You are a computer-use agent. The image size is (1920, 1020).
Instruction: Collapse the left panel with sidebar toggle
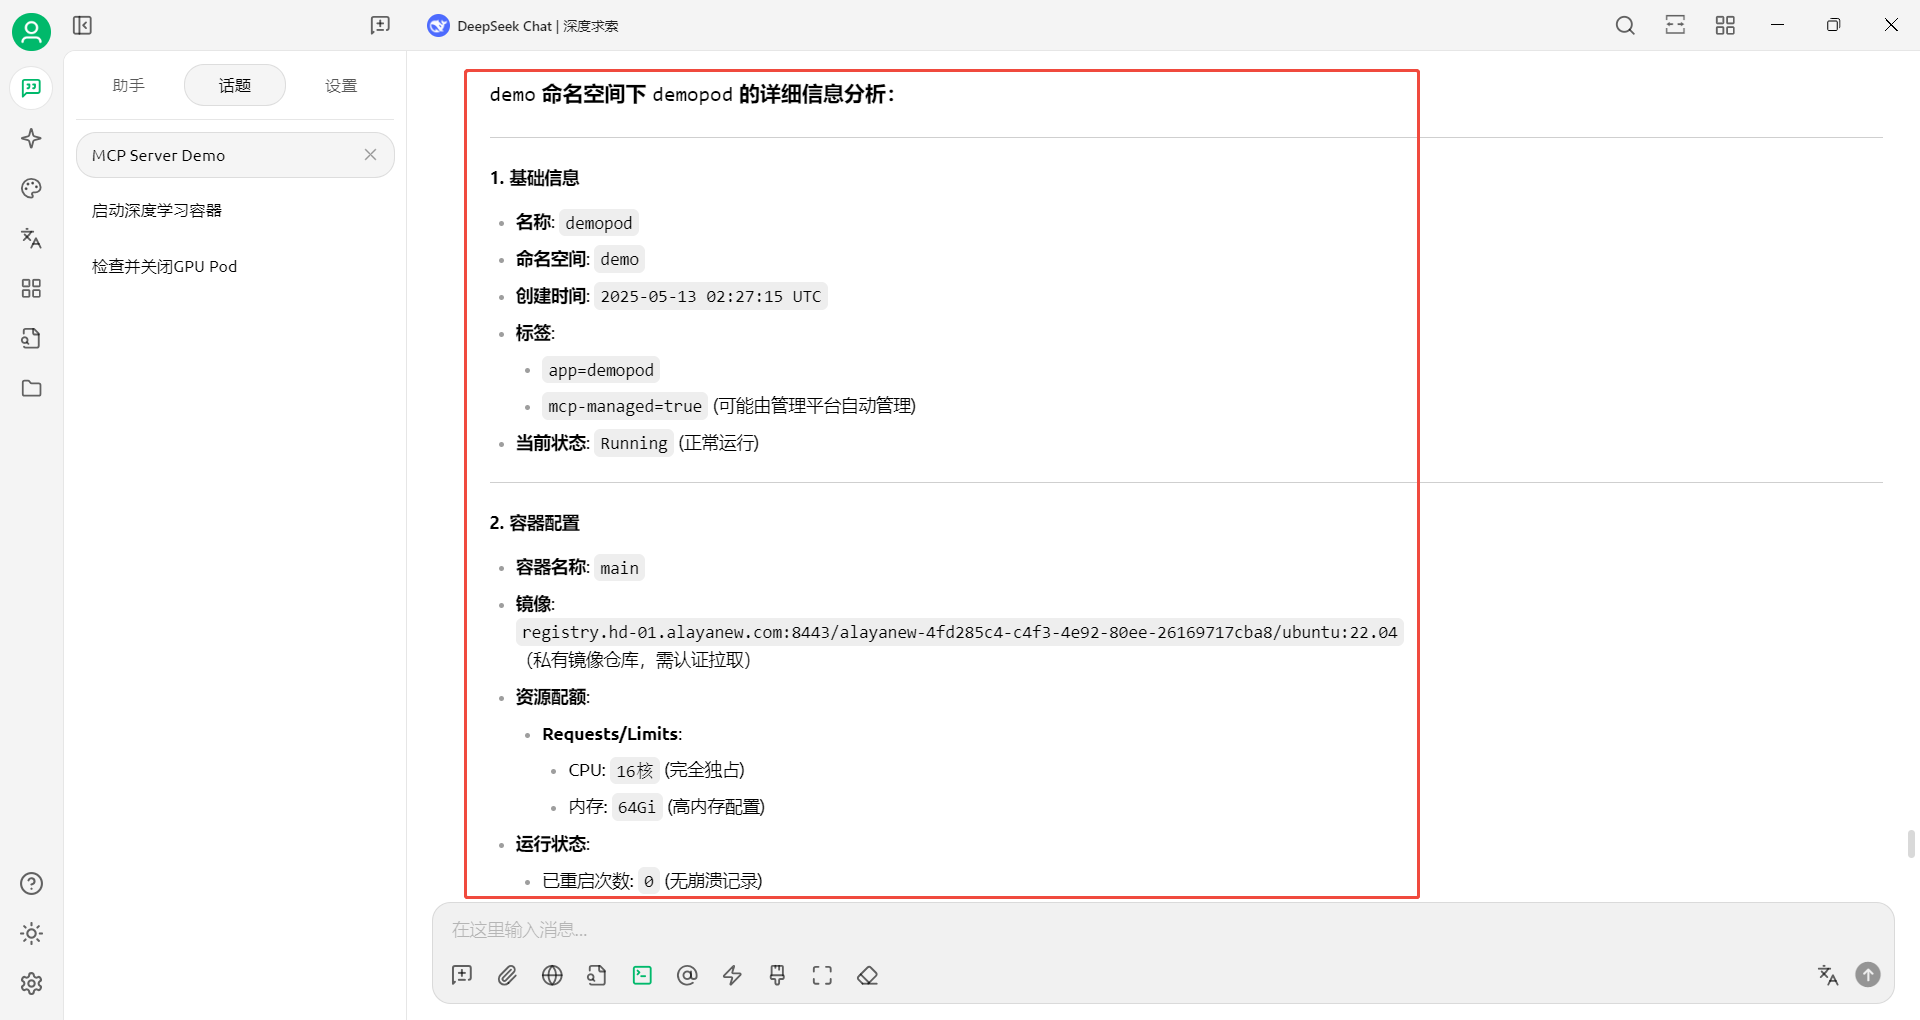pyautogui.click(x=83, y=25)
